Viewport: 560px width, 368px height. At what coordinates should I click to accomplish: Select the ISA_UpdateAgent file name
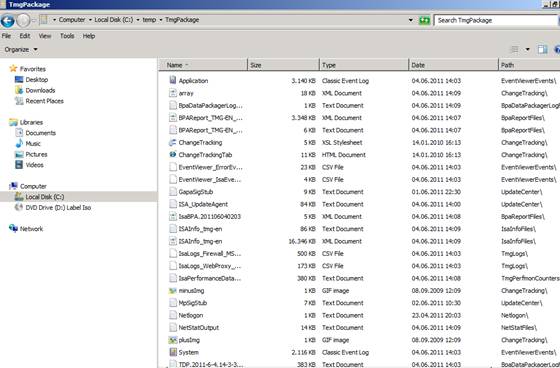coord(203,204)
